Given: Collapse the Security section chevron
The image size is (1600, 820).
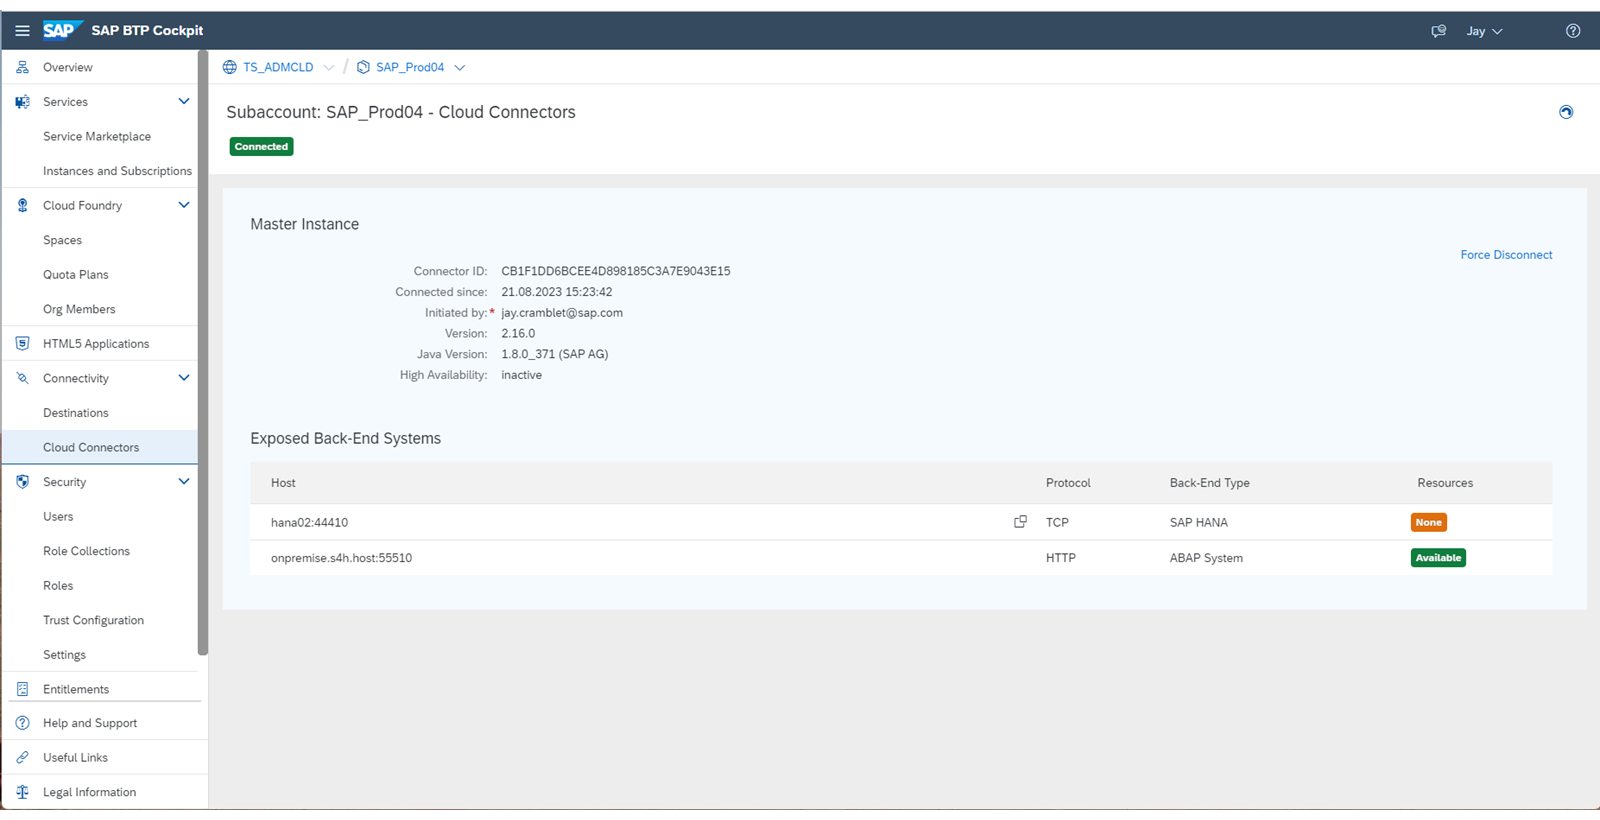Looking at the screenshot, I should pyautogui.click(x=184, y=481).
